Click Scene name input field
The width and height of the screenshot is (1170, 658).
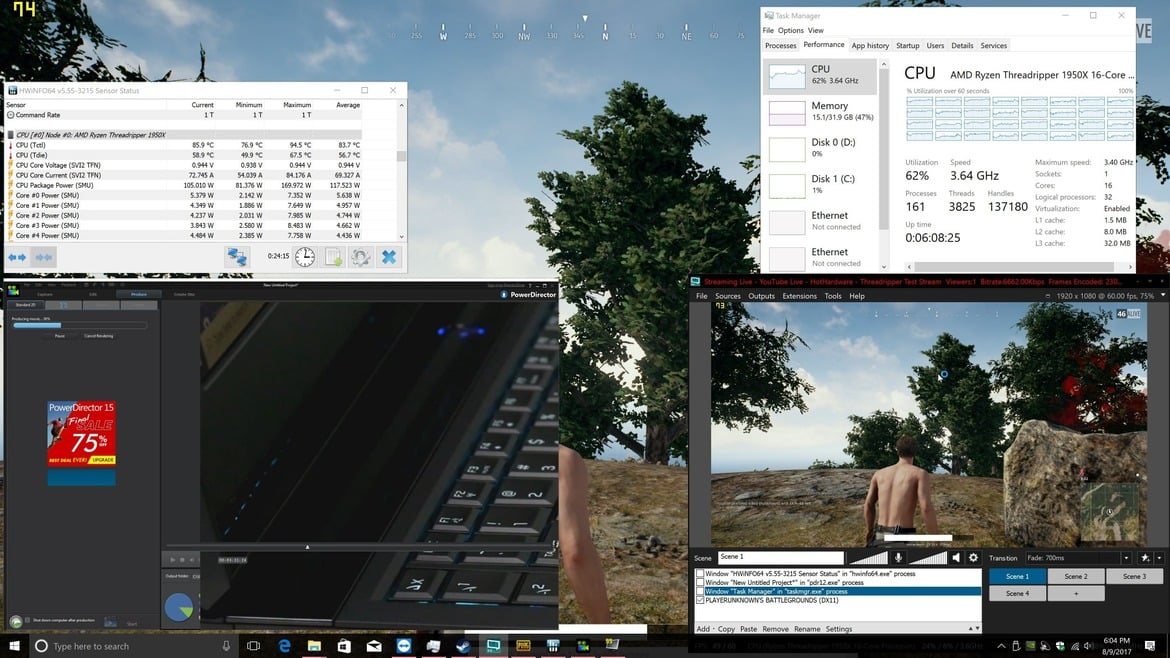point(780,557)
